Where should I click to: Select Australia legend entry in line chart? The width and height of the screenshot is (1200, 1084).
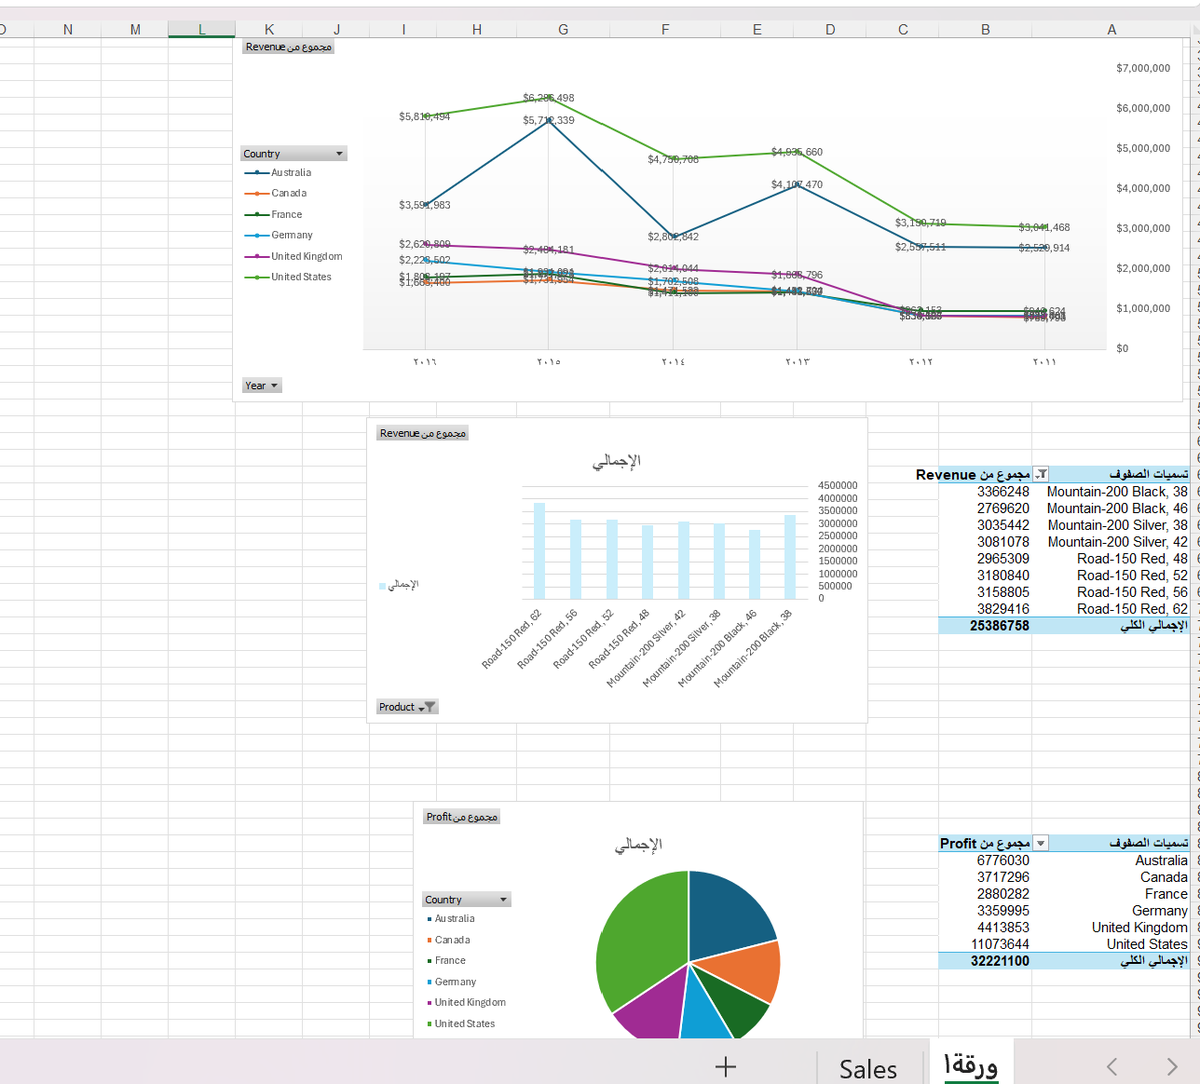click(x=278, y=173)
